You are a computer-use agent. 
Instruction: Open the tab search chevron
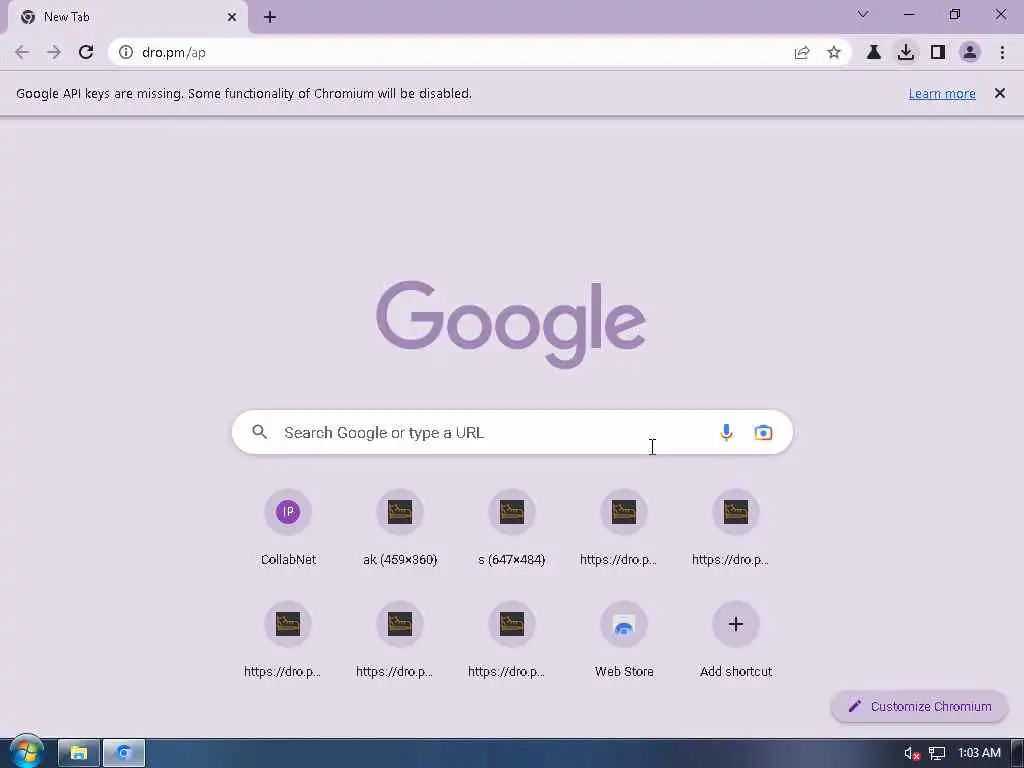863,14
